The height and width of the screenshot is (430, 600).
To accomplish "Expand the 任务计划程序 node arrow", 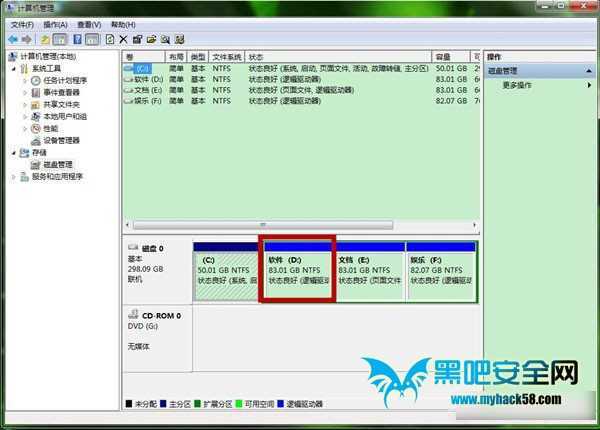I will point(24,81).
